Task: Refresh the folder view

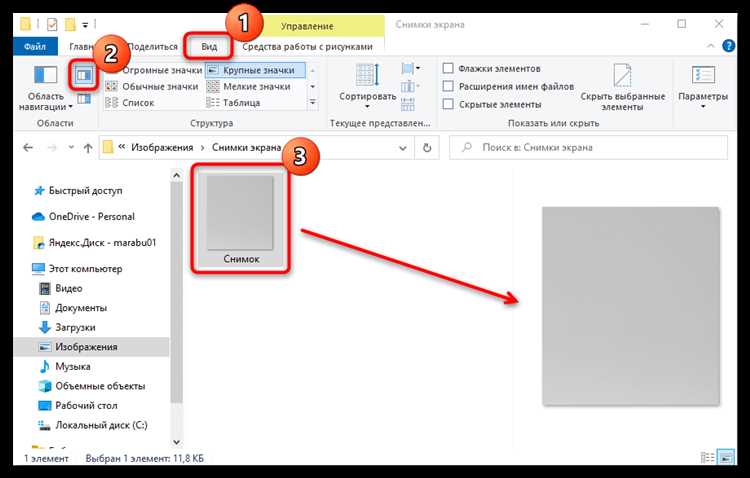Action: click(x=427, y=148)
